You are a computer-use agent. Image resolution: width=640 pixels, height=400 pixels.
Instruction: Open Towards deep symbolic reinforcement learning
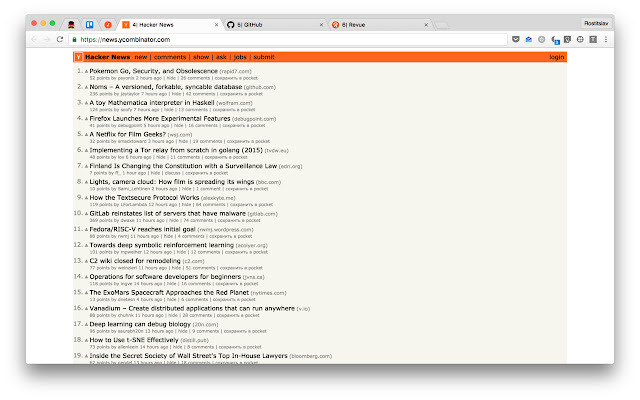(162, 245)
